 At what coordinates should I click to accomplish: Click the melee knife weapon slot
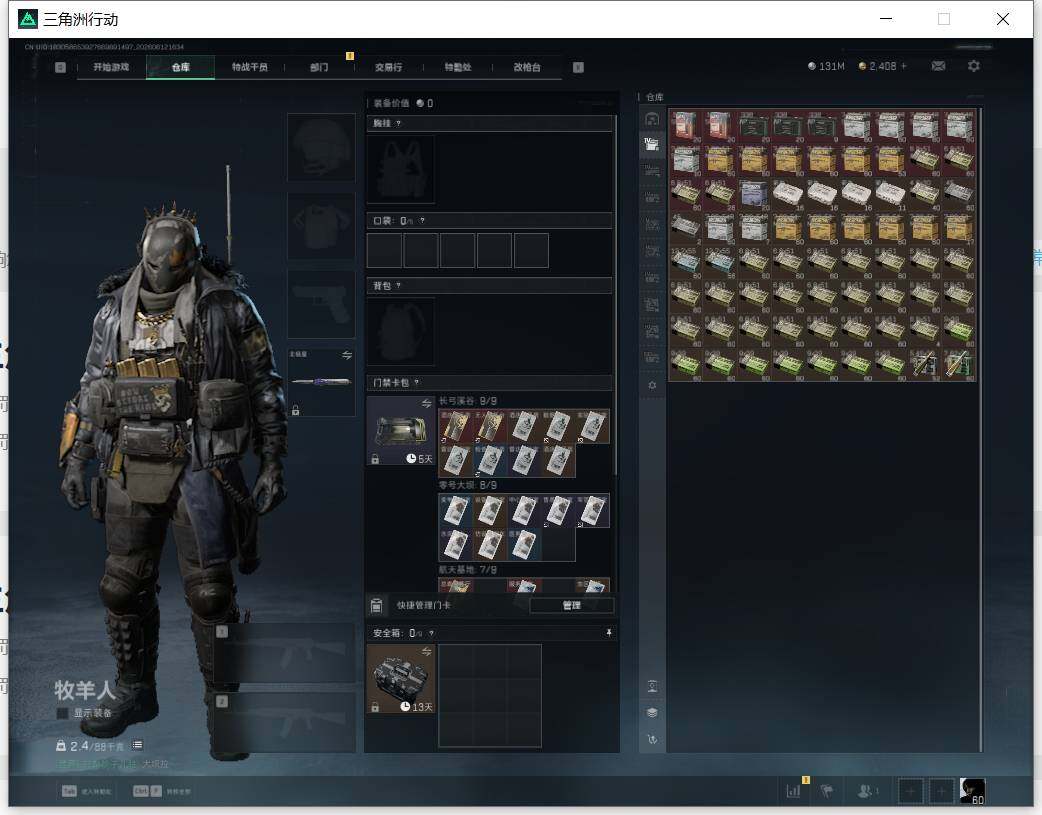321,382
